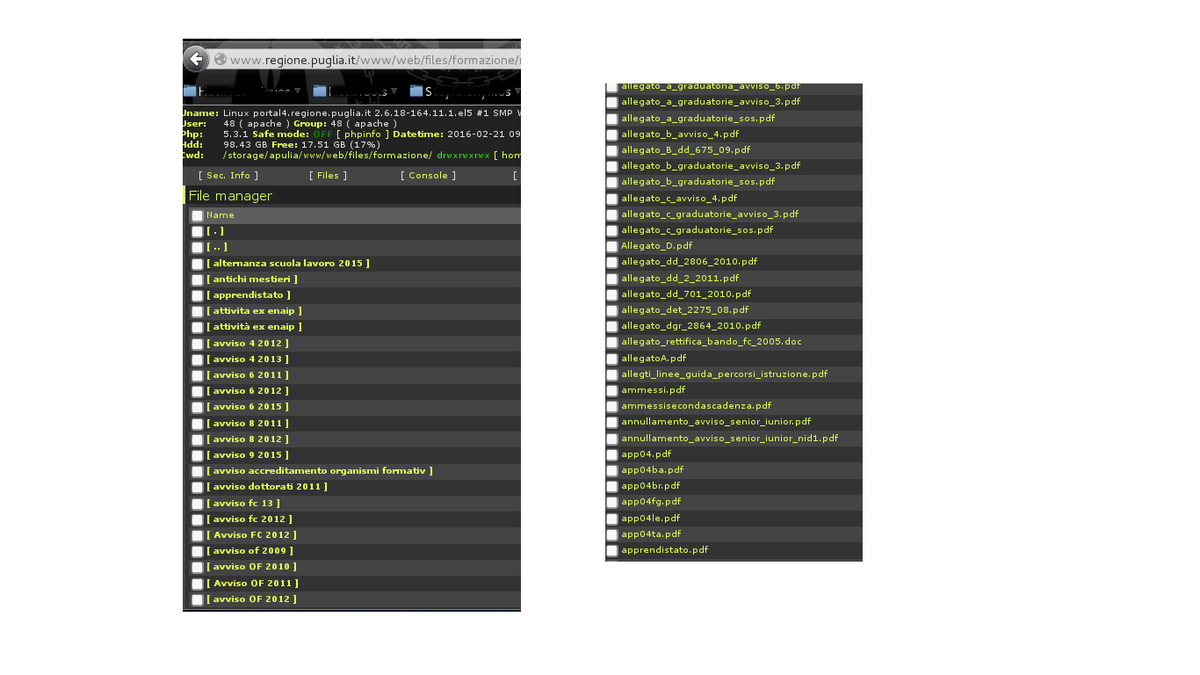Click the globe site-identity icon in address bar

click(x=220, y=60)
